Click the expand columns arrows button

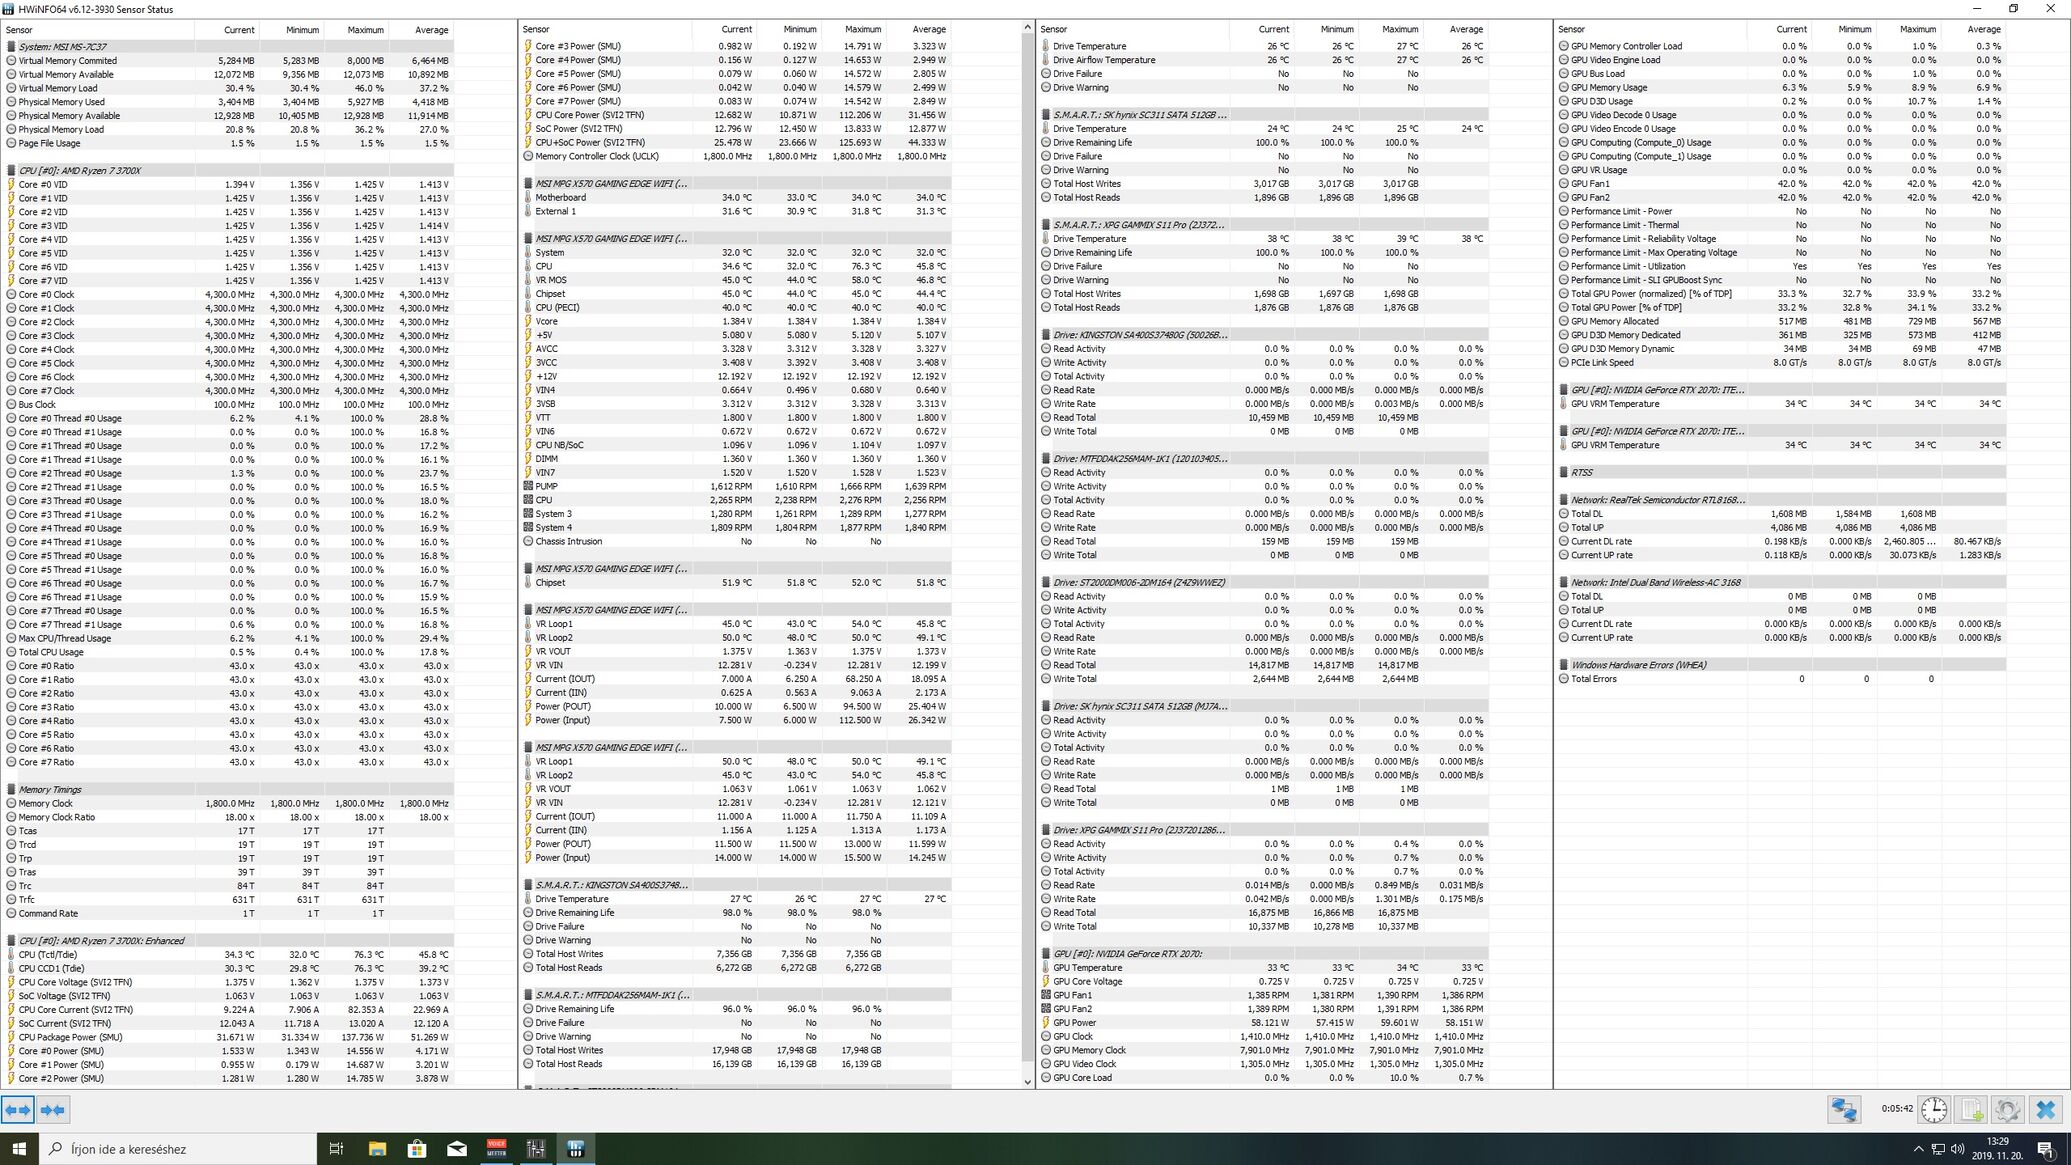(18, 1109)
